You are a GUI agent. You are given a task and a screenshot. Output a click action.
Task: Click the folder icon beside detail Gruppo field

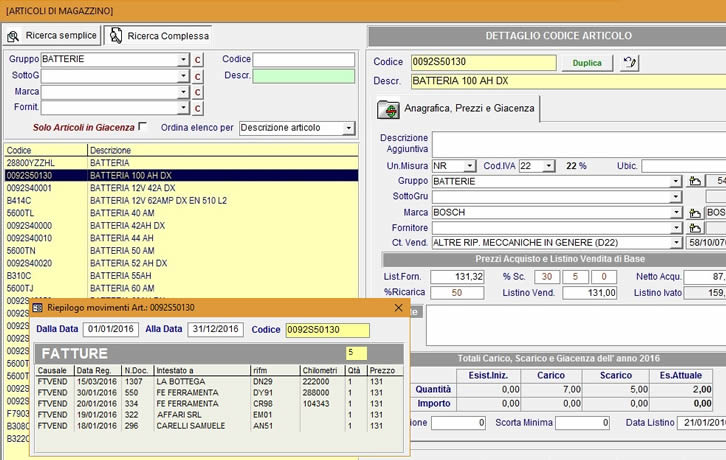coord(696,182)
